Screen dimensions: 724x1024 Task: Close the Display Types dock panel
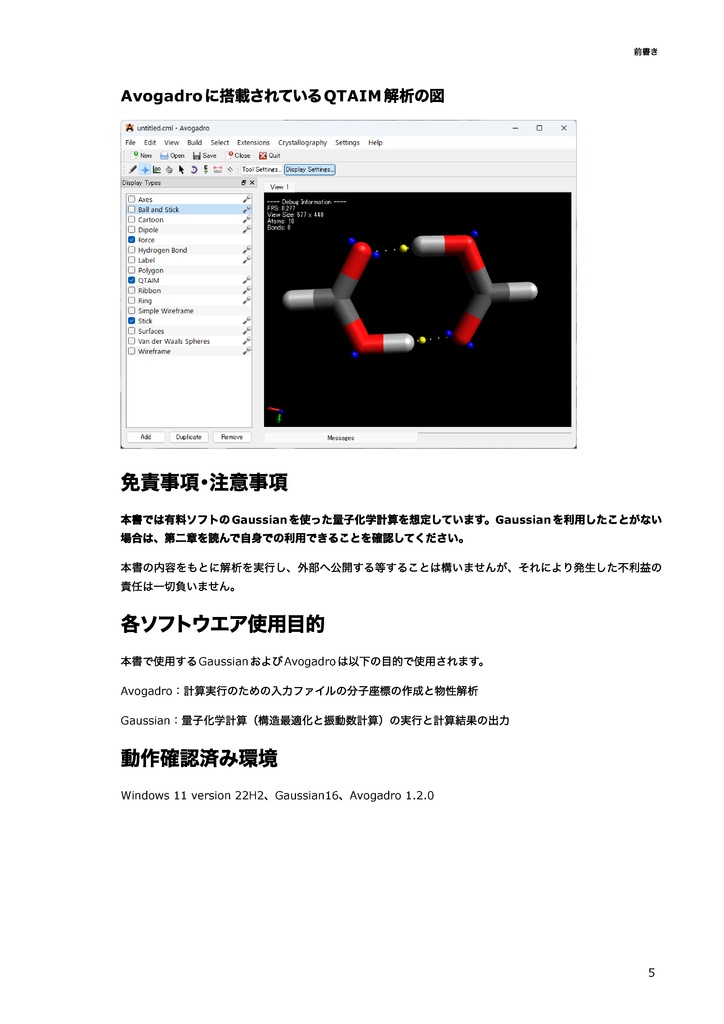pyautogui.click(x=252, y=183)
